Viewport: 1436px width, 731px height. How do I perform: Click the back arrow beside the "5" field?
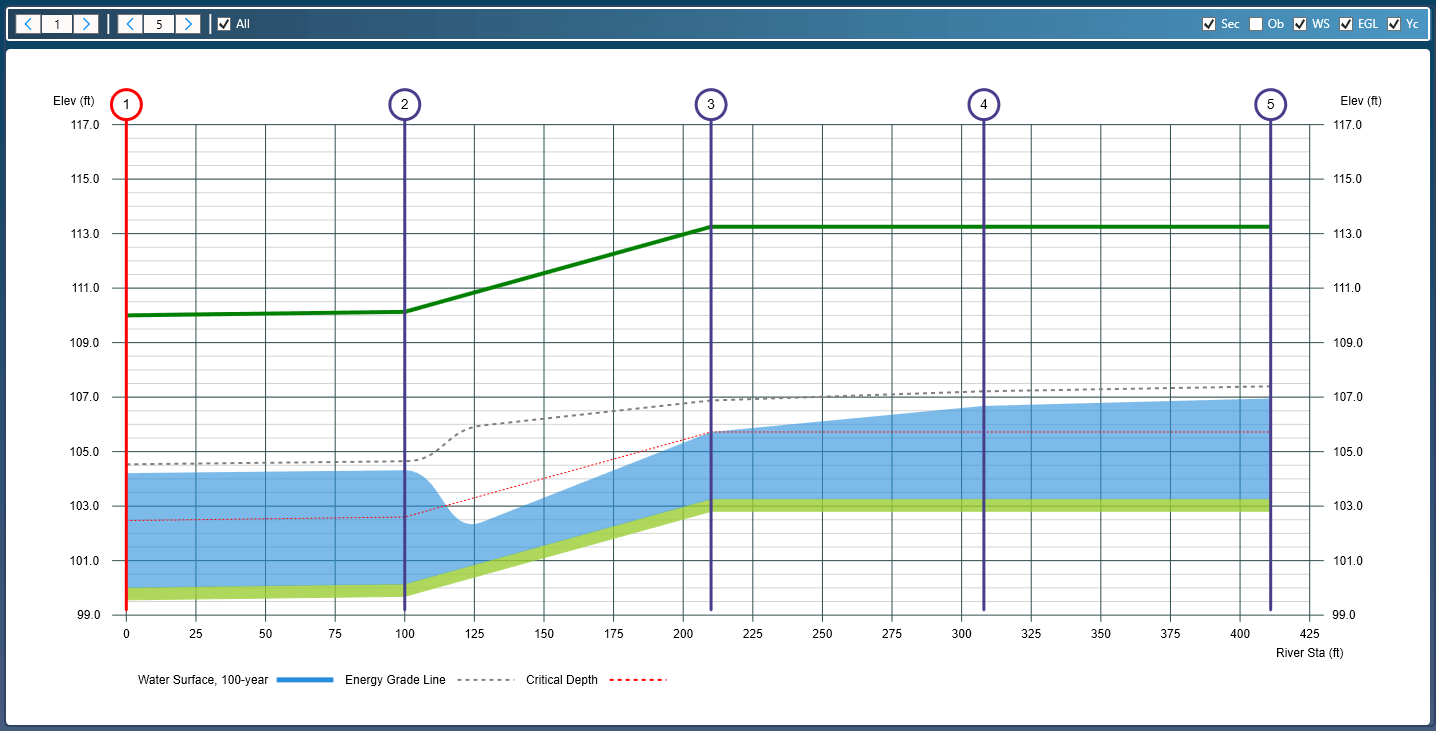coord(129,23)
